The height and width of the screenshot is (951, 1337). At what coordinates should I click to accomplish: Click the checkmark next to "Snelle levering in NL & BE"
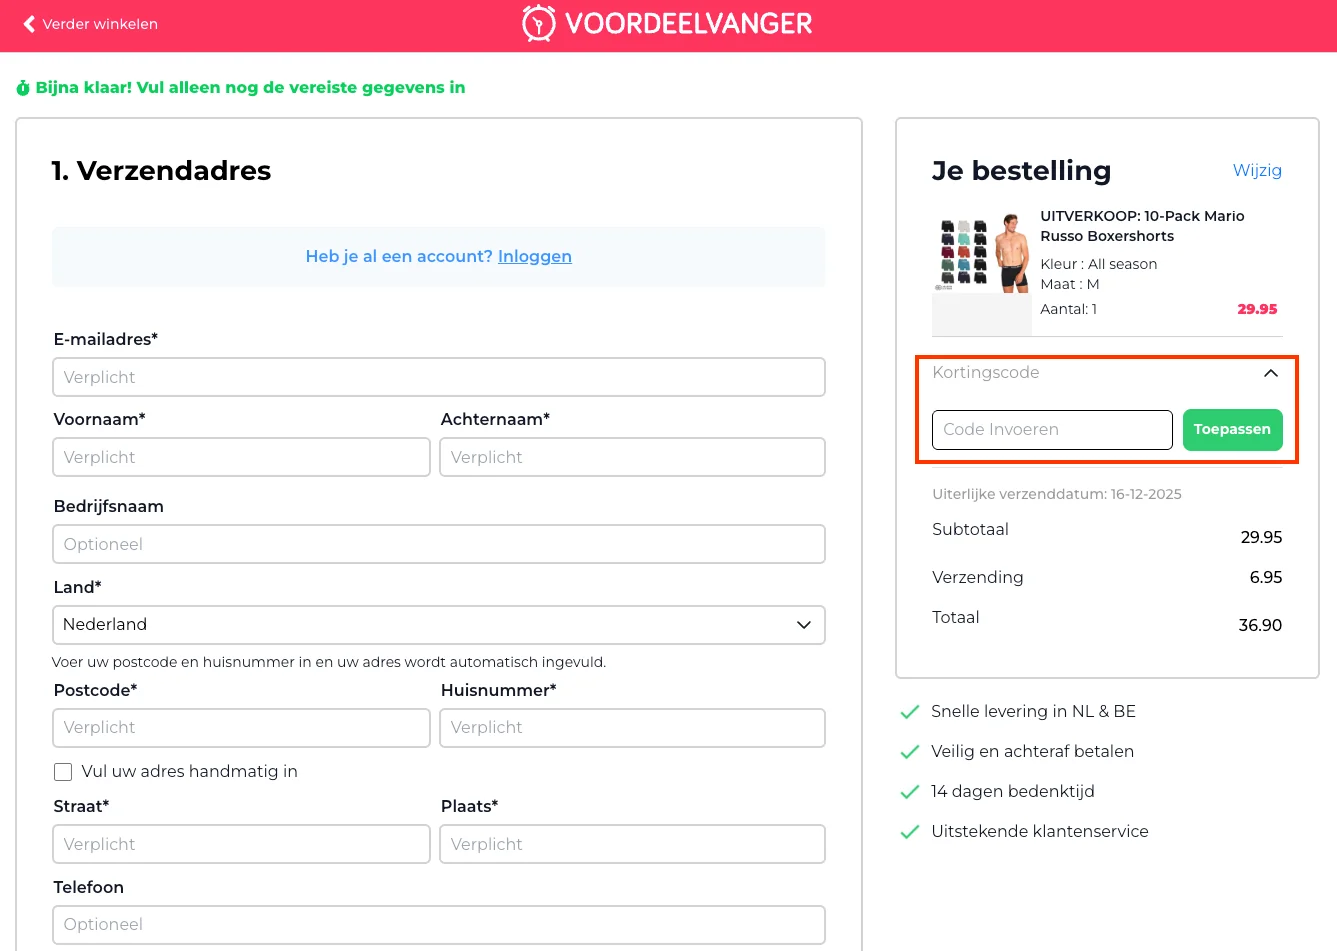coord(910,712)
